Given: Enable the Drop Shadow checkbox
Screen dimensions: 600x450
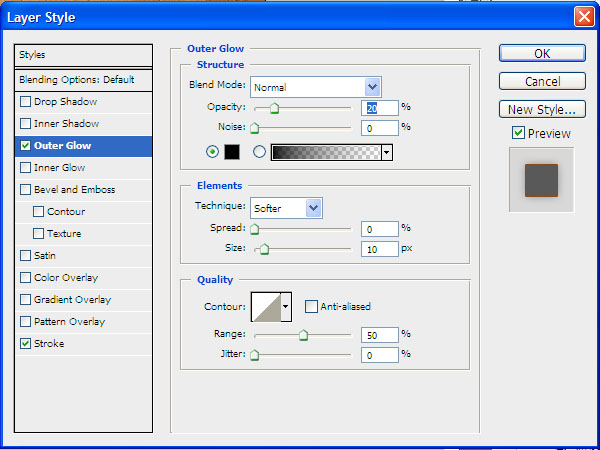Looking at the screenshot, I should (x=25, y=102).
